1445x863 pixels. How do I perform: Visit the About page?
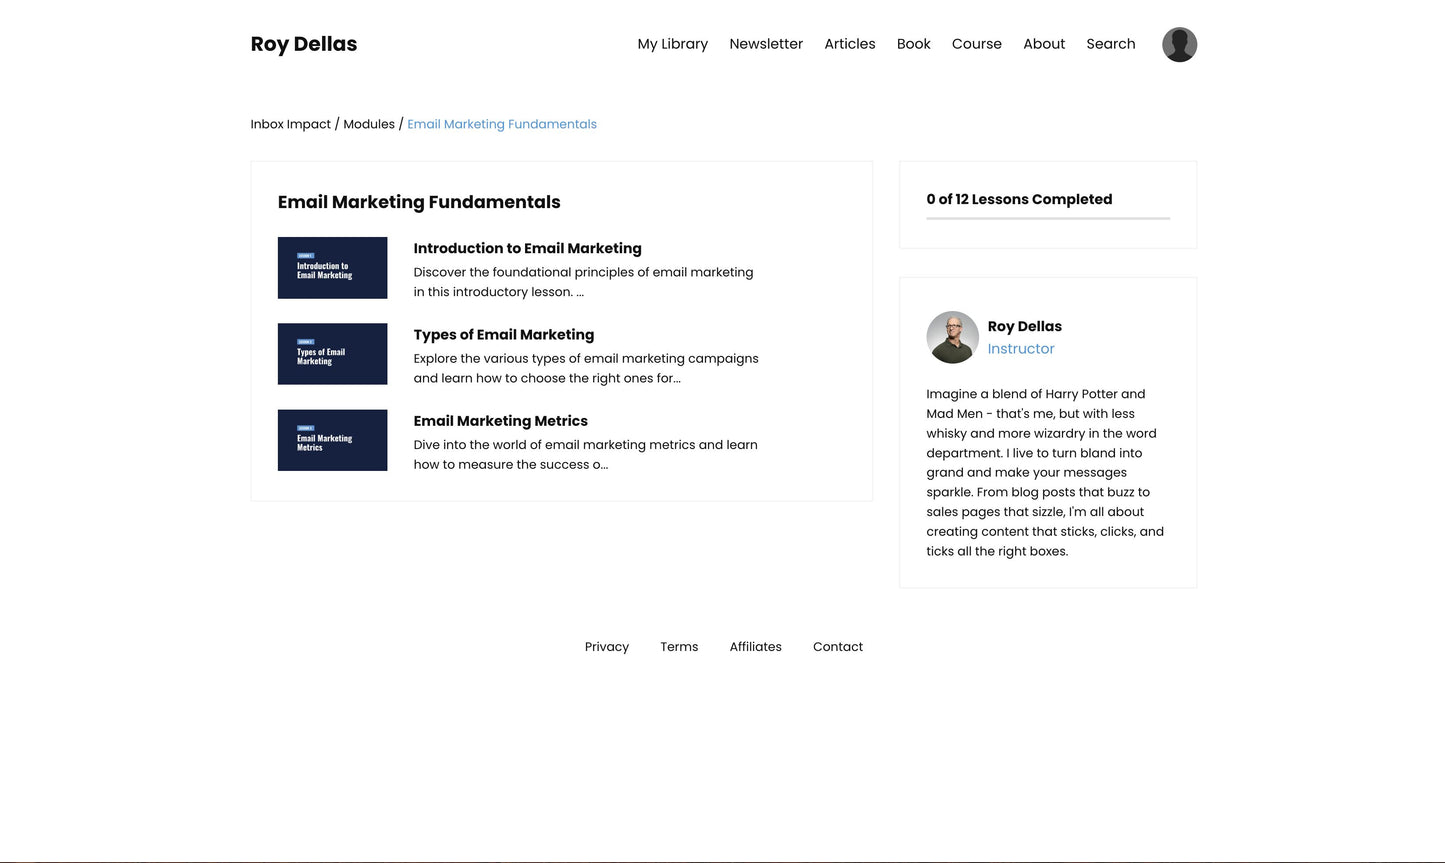tap(1043, 44)
